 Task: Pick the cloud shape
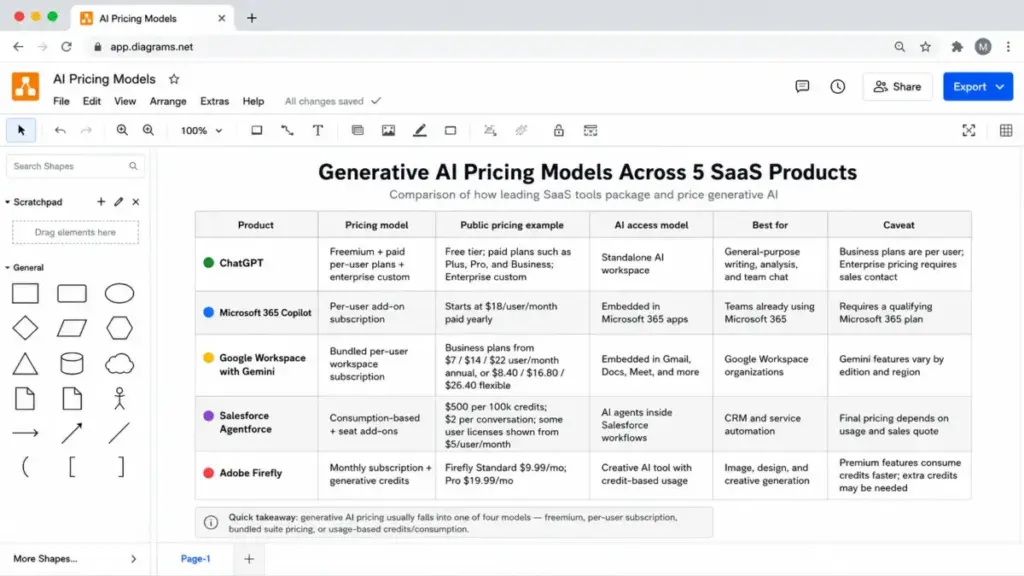point(120,364)
